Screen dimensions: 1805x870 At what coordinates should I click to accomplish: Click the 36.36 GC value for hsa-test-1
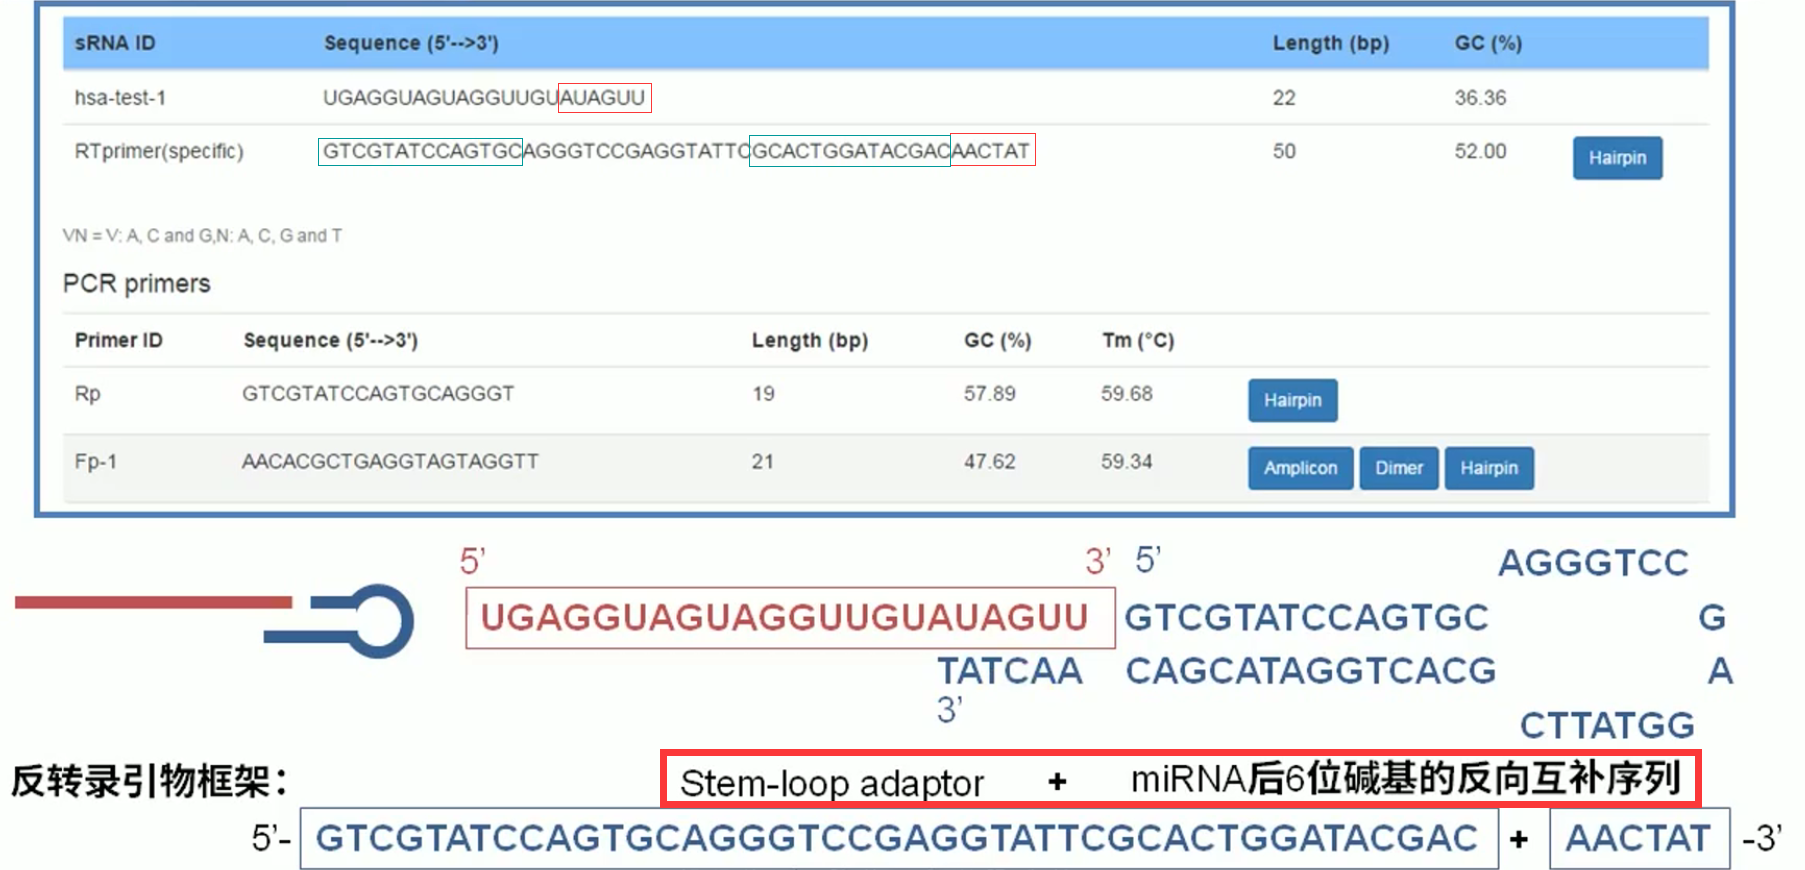point(1480,98)
